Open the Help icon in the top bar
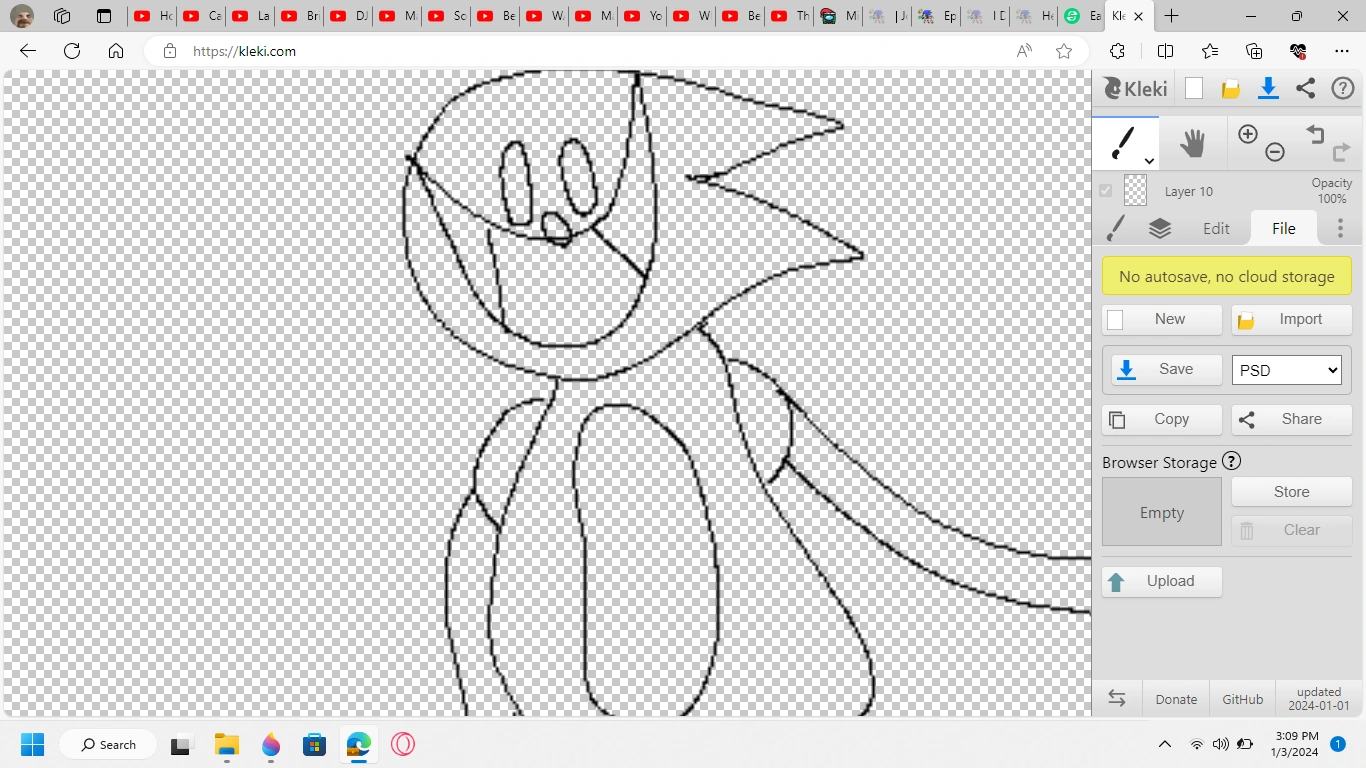This screenshot has height=768, width=1366. [1343, 88]
